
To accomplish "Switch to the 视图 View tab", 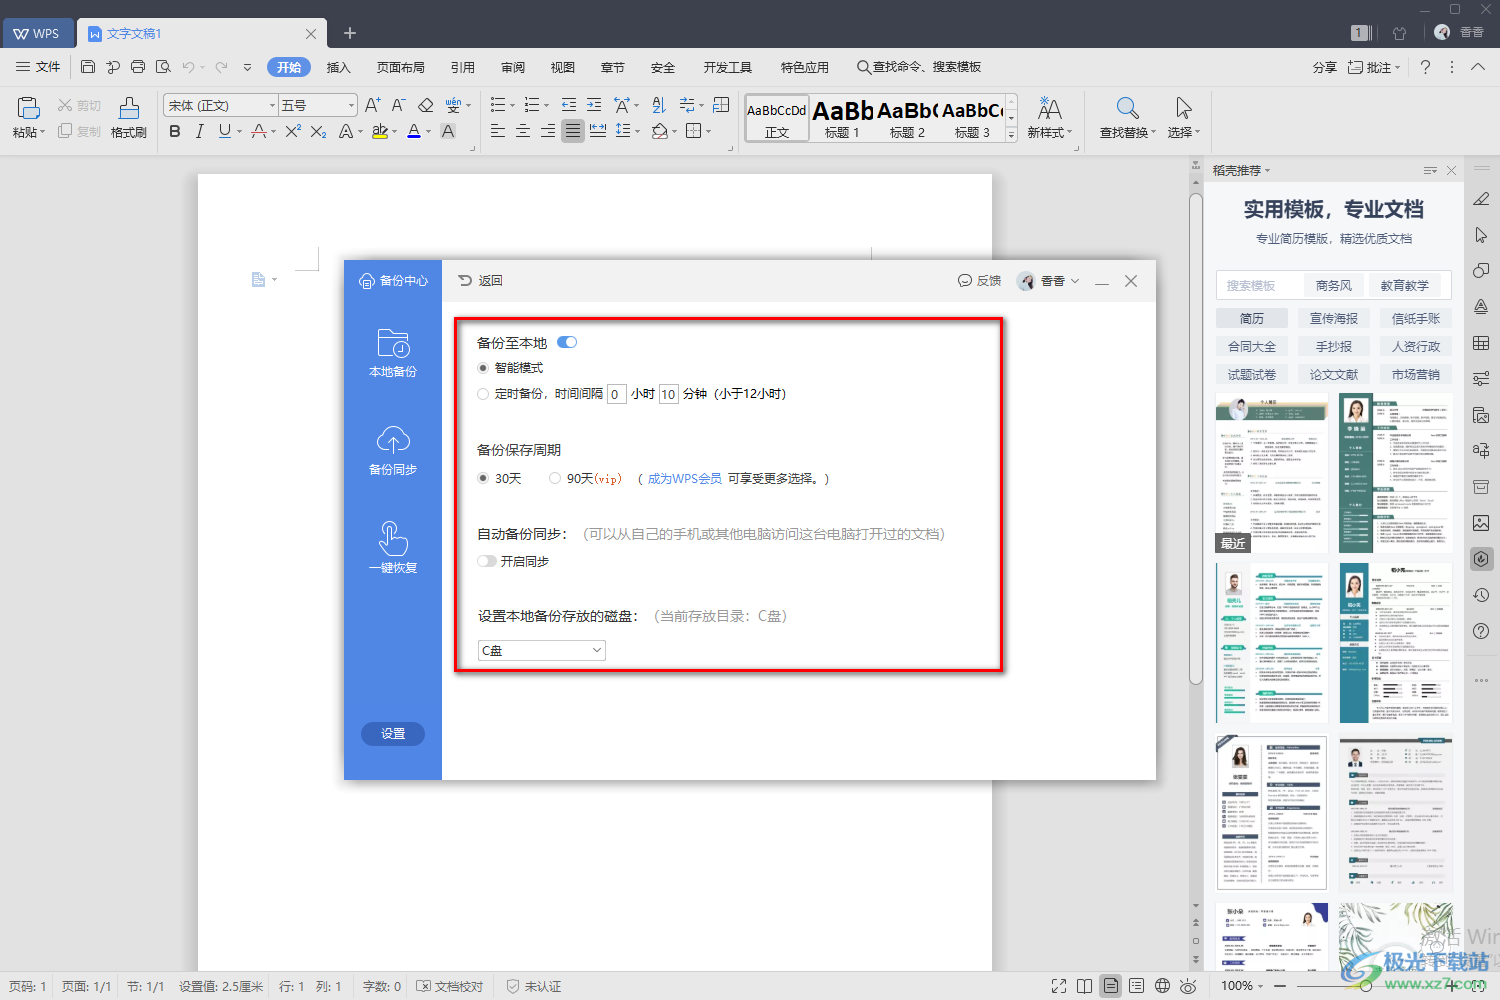I will 563,67.
